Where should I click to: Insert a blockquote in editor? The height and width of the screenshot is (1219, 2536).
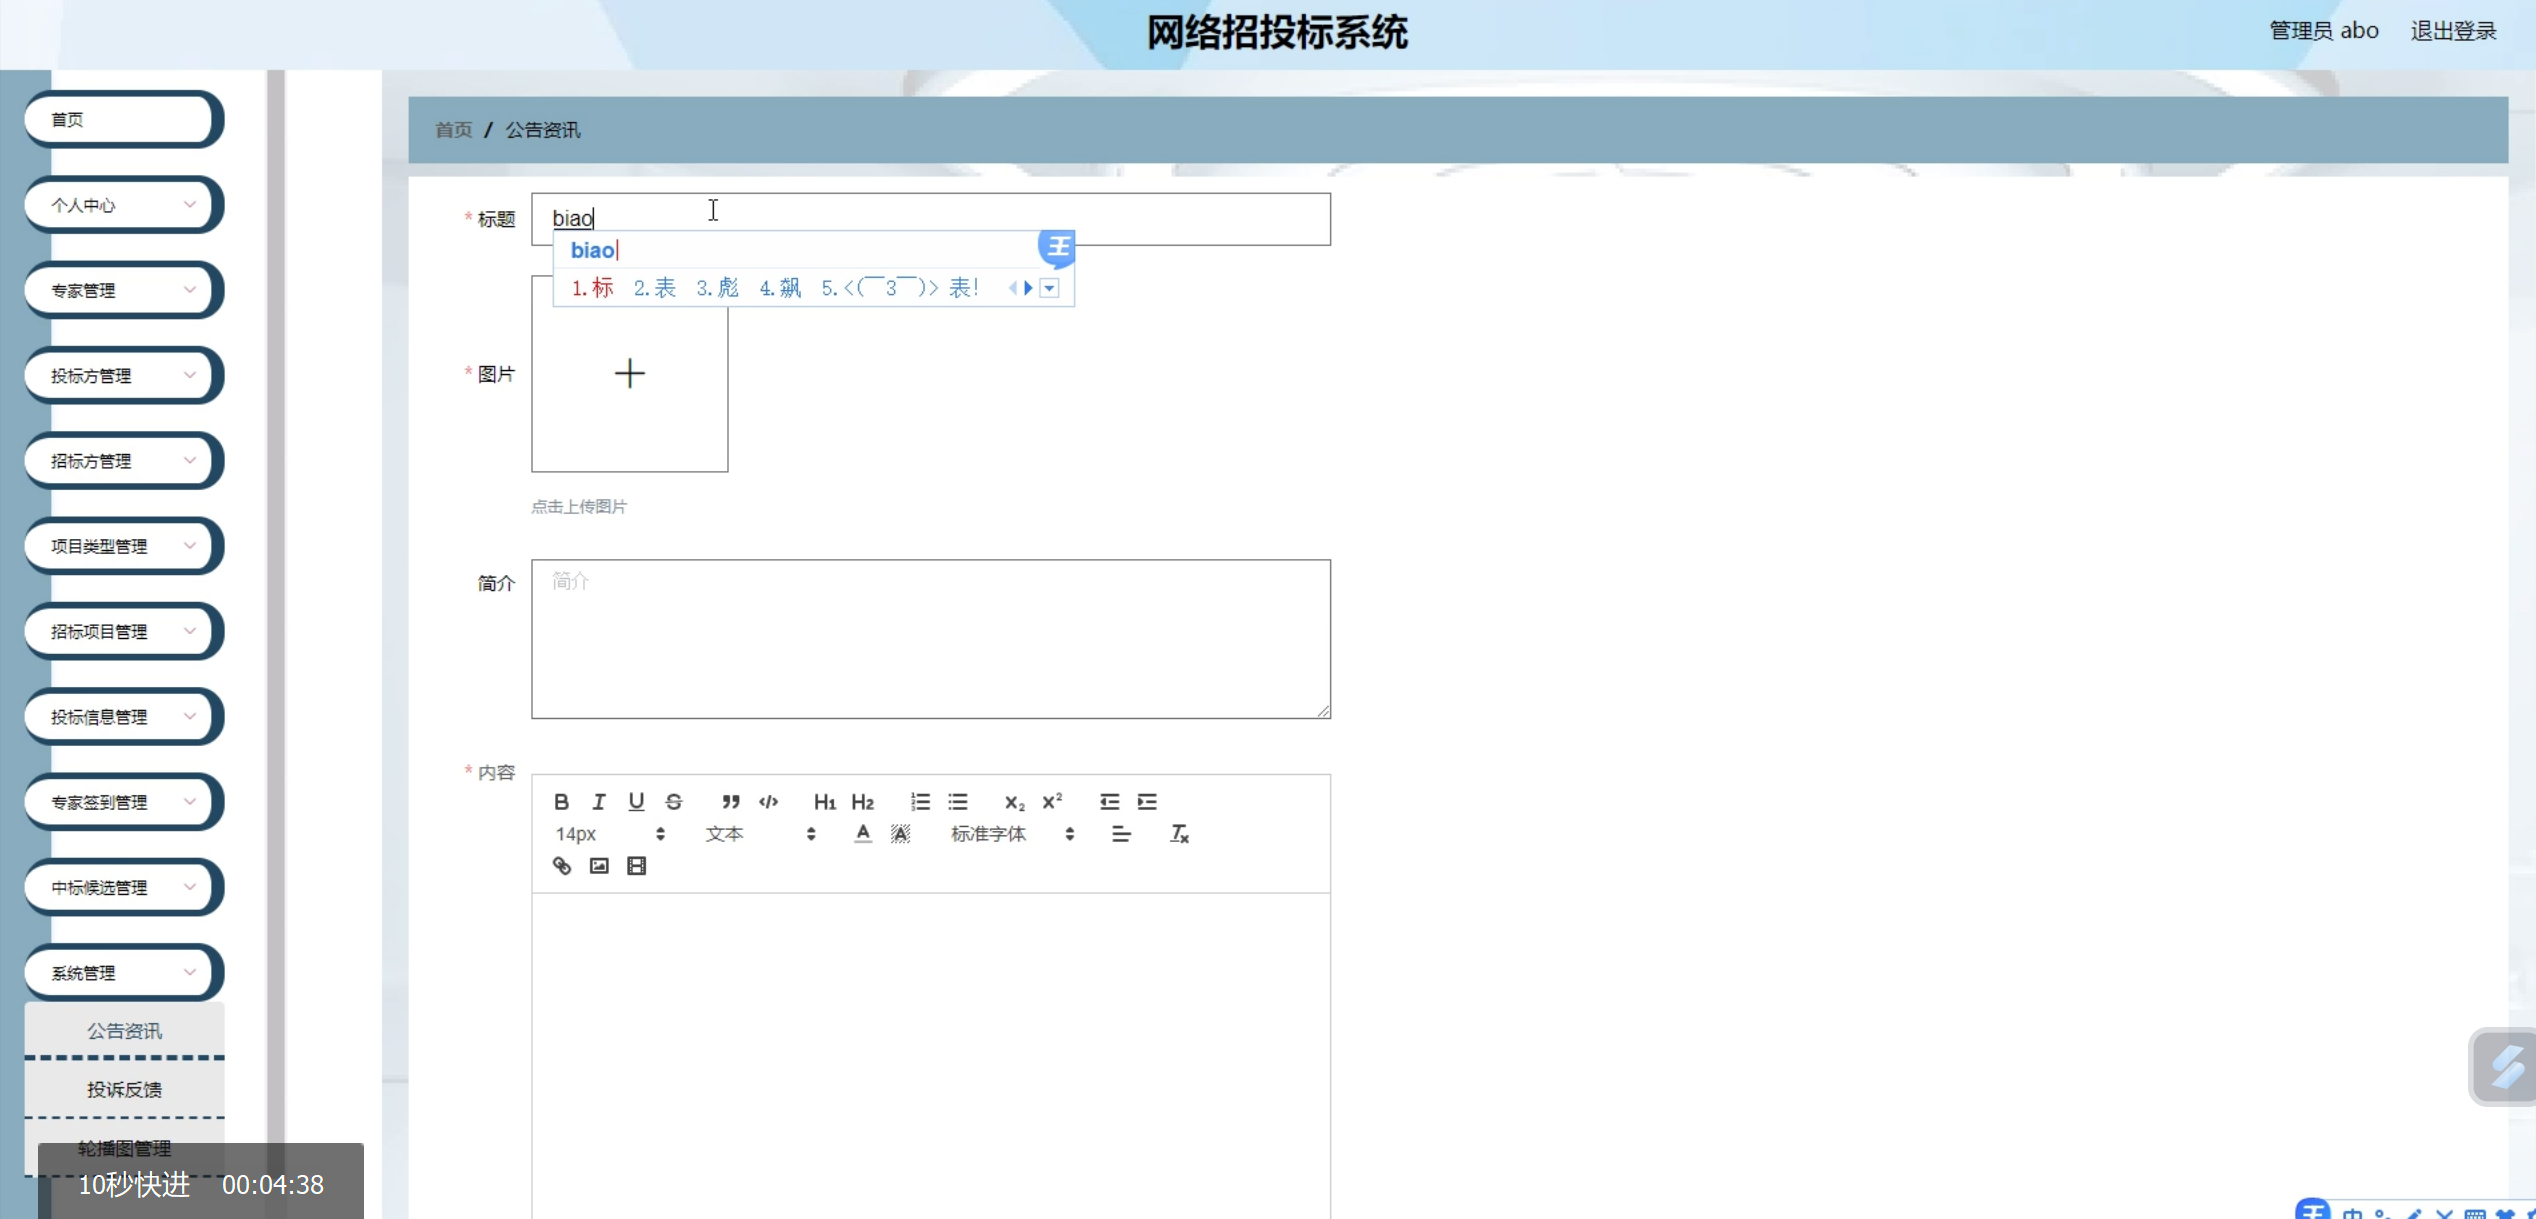(x=730, y=801)
